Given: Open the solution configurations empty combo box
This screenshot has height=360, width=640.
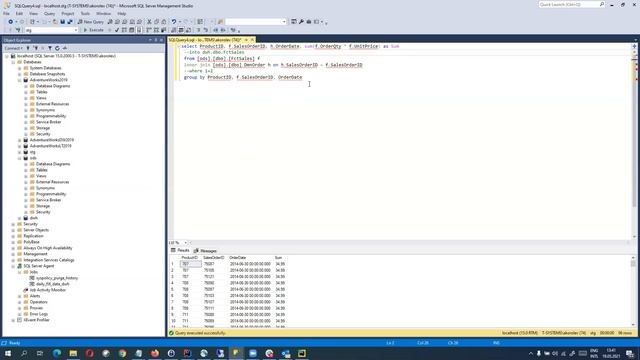Looking at the screenshot, I should pyautogui.click(x=256, y=22).
